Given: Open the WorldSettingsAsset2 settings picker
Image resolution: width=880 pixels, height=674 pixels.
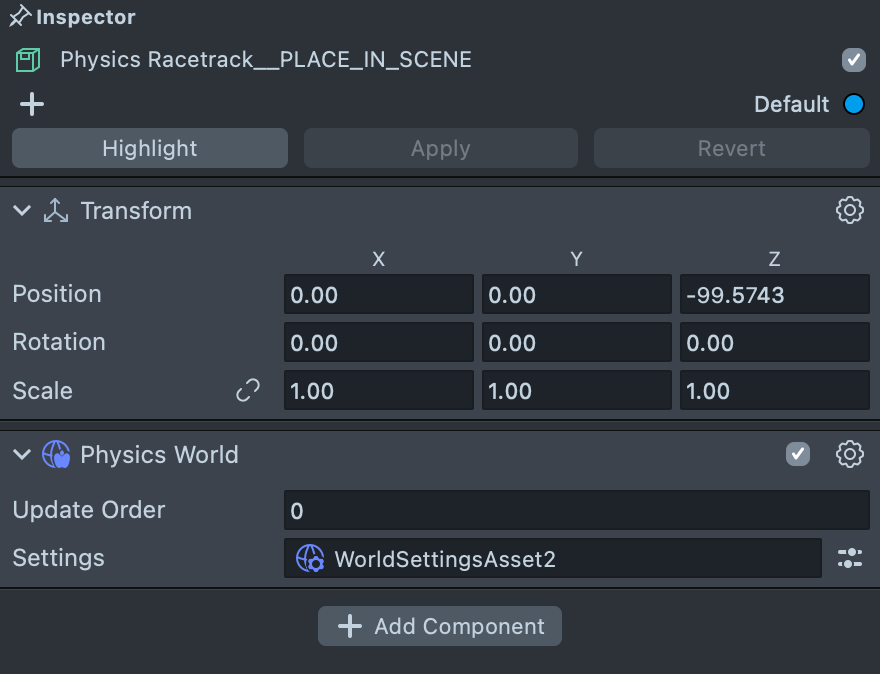Looking at the screenshot, I should 552,558.
